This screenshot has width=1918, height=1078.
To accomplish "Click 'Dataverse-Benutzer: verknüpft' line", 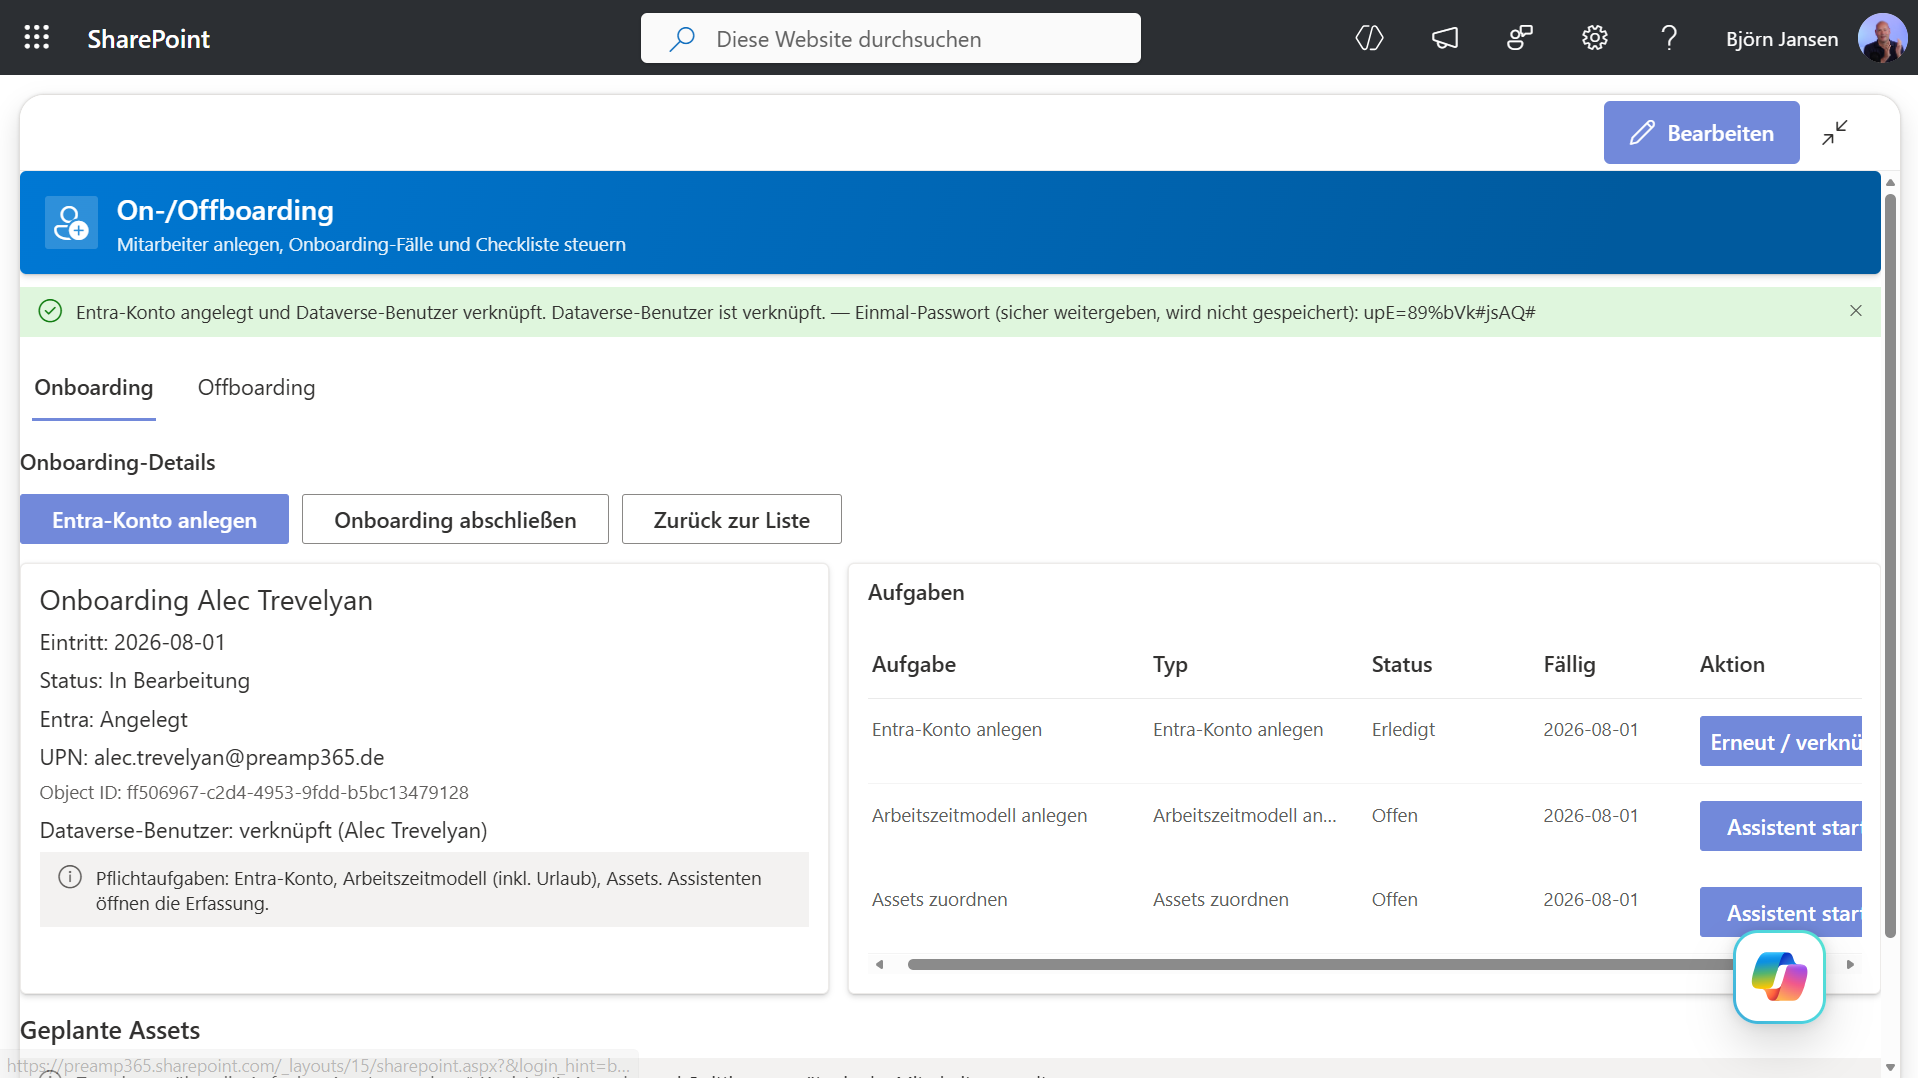I will point(263,830).
